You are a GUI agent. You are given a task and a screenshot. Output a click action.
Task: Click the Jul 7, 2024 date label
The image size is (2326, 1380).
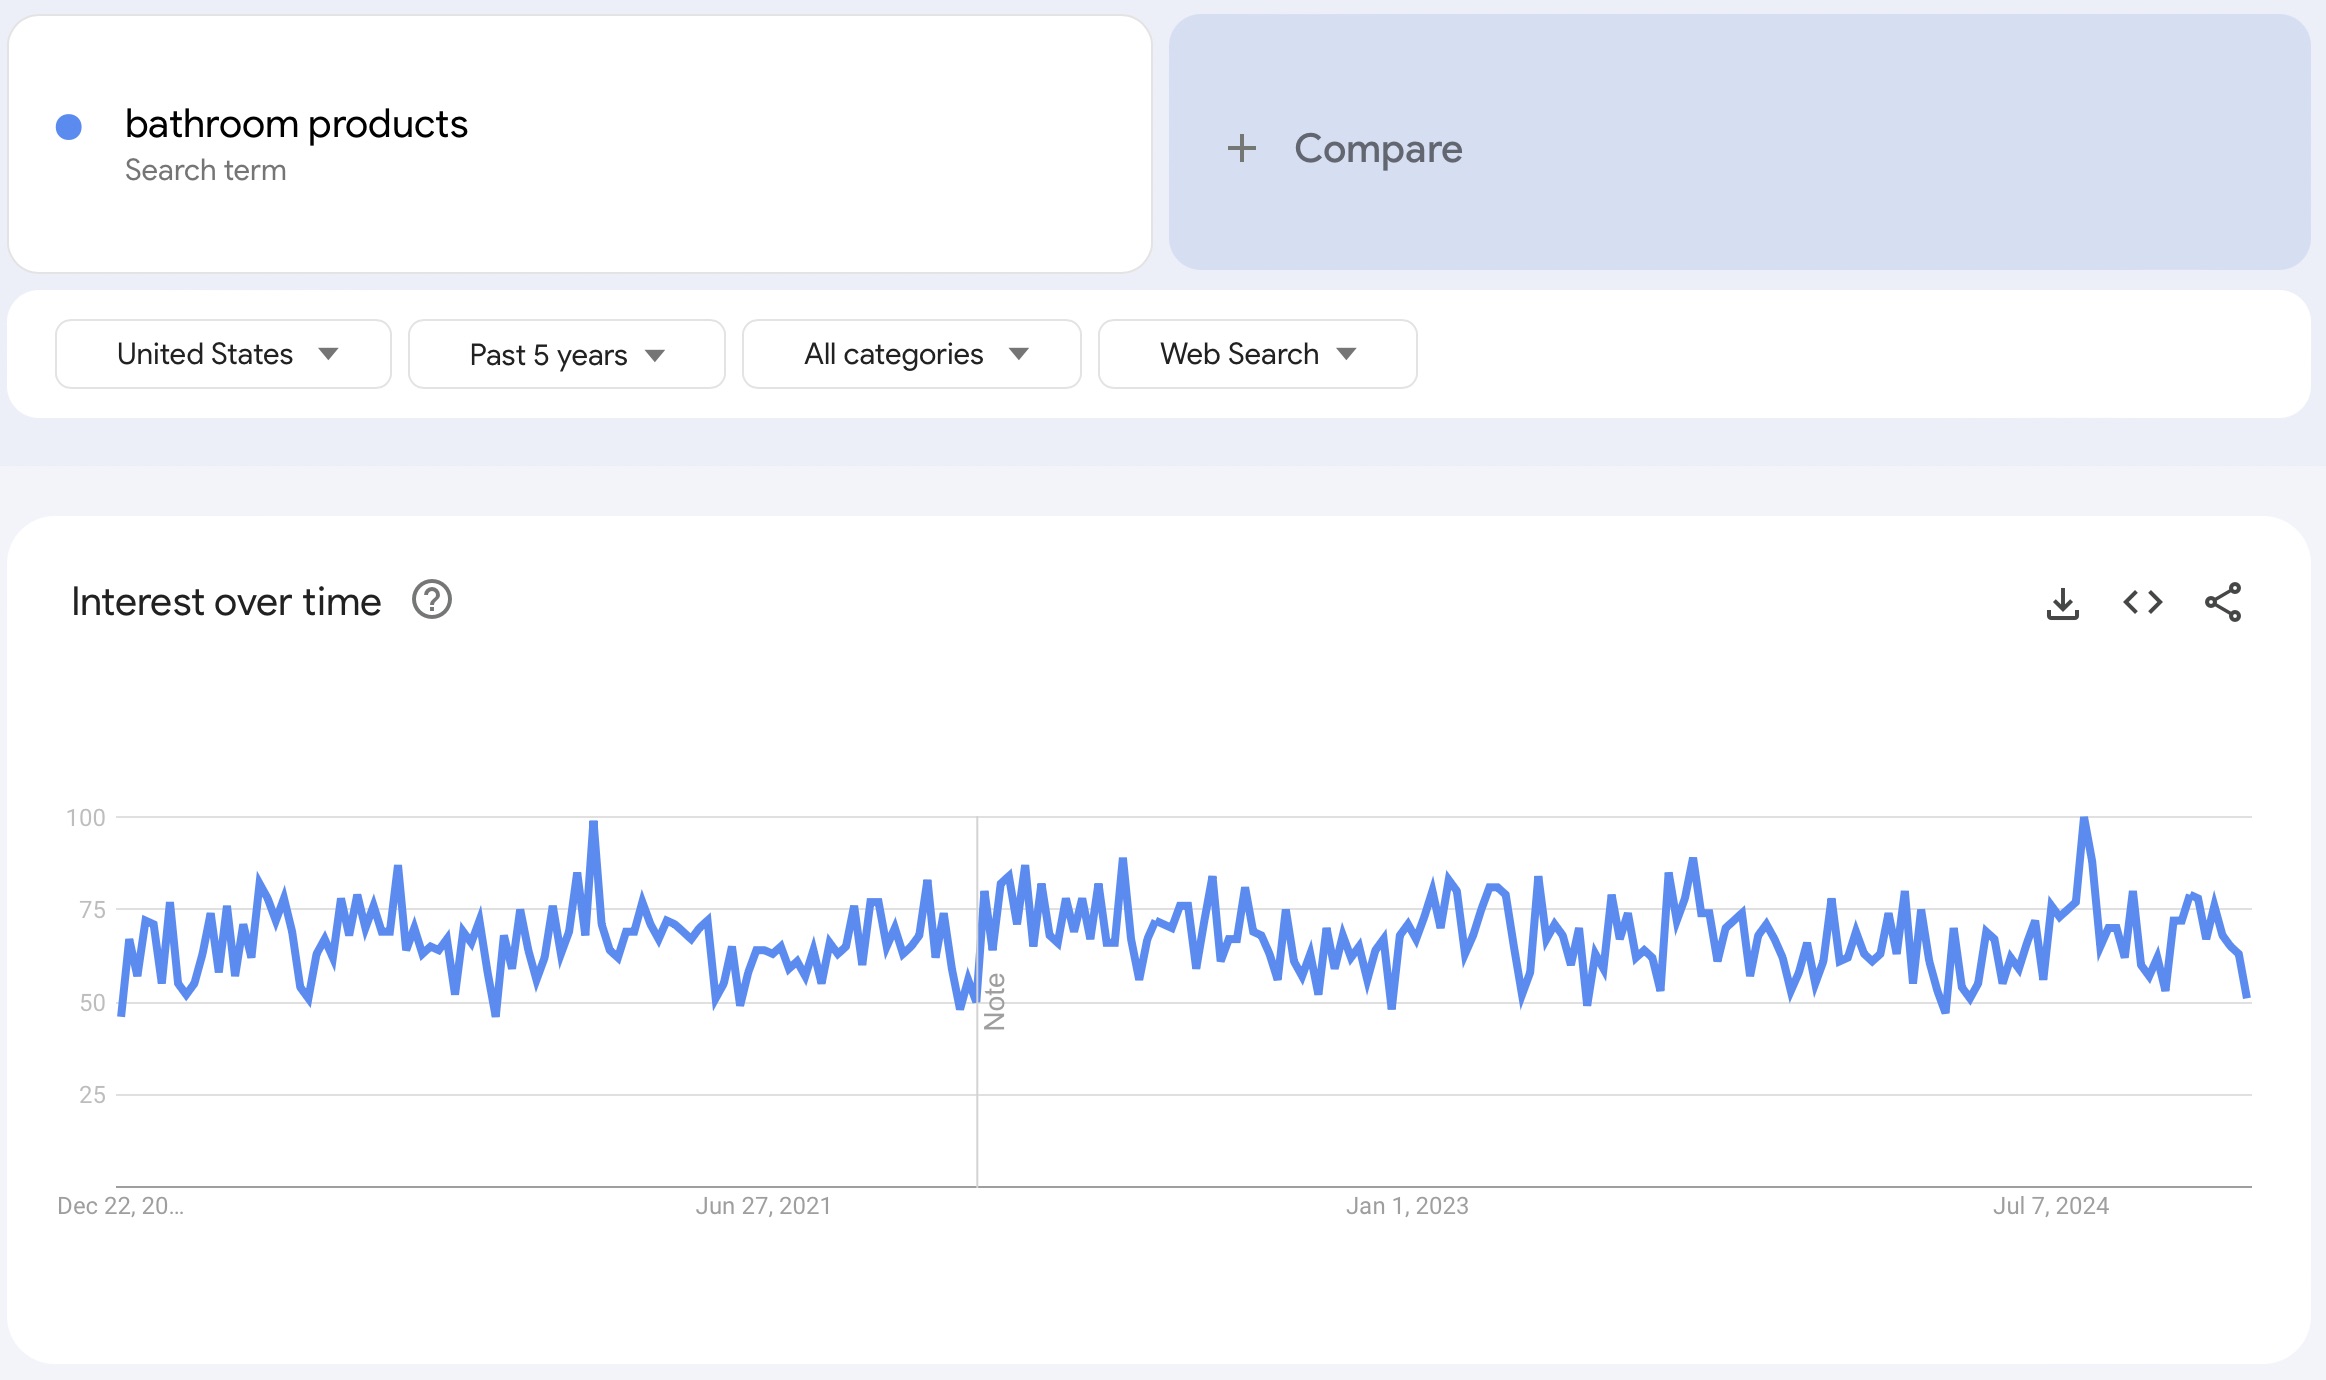click(x=2053, y=1205)
